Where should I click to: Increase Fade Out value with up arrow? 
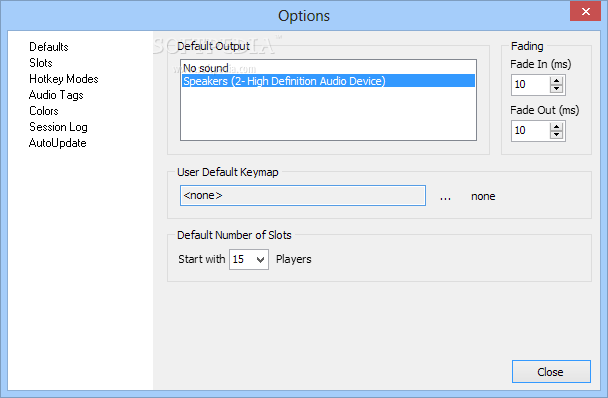coord(556,126)
